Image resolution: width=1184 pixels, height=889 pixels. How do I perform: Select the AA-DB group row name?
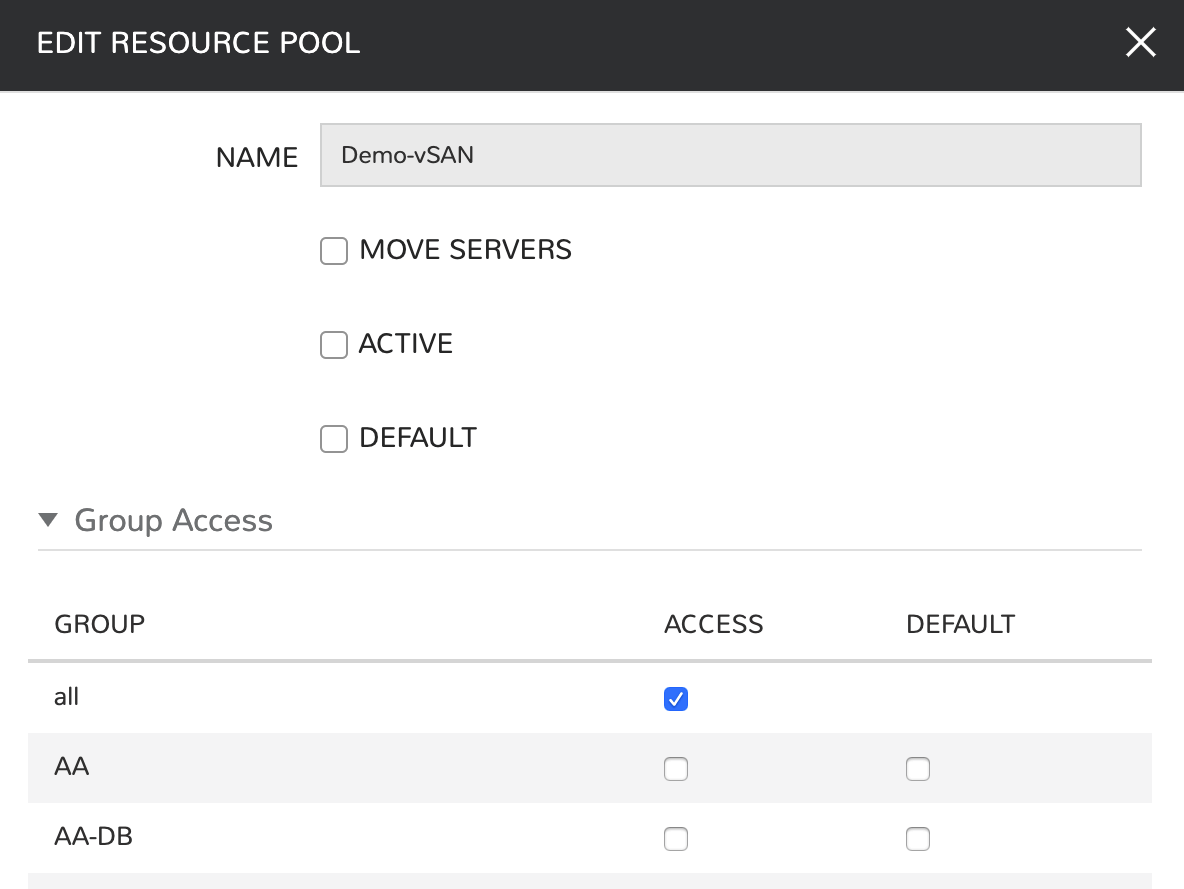(93, 836)
